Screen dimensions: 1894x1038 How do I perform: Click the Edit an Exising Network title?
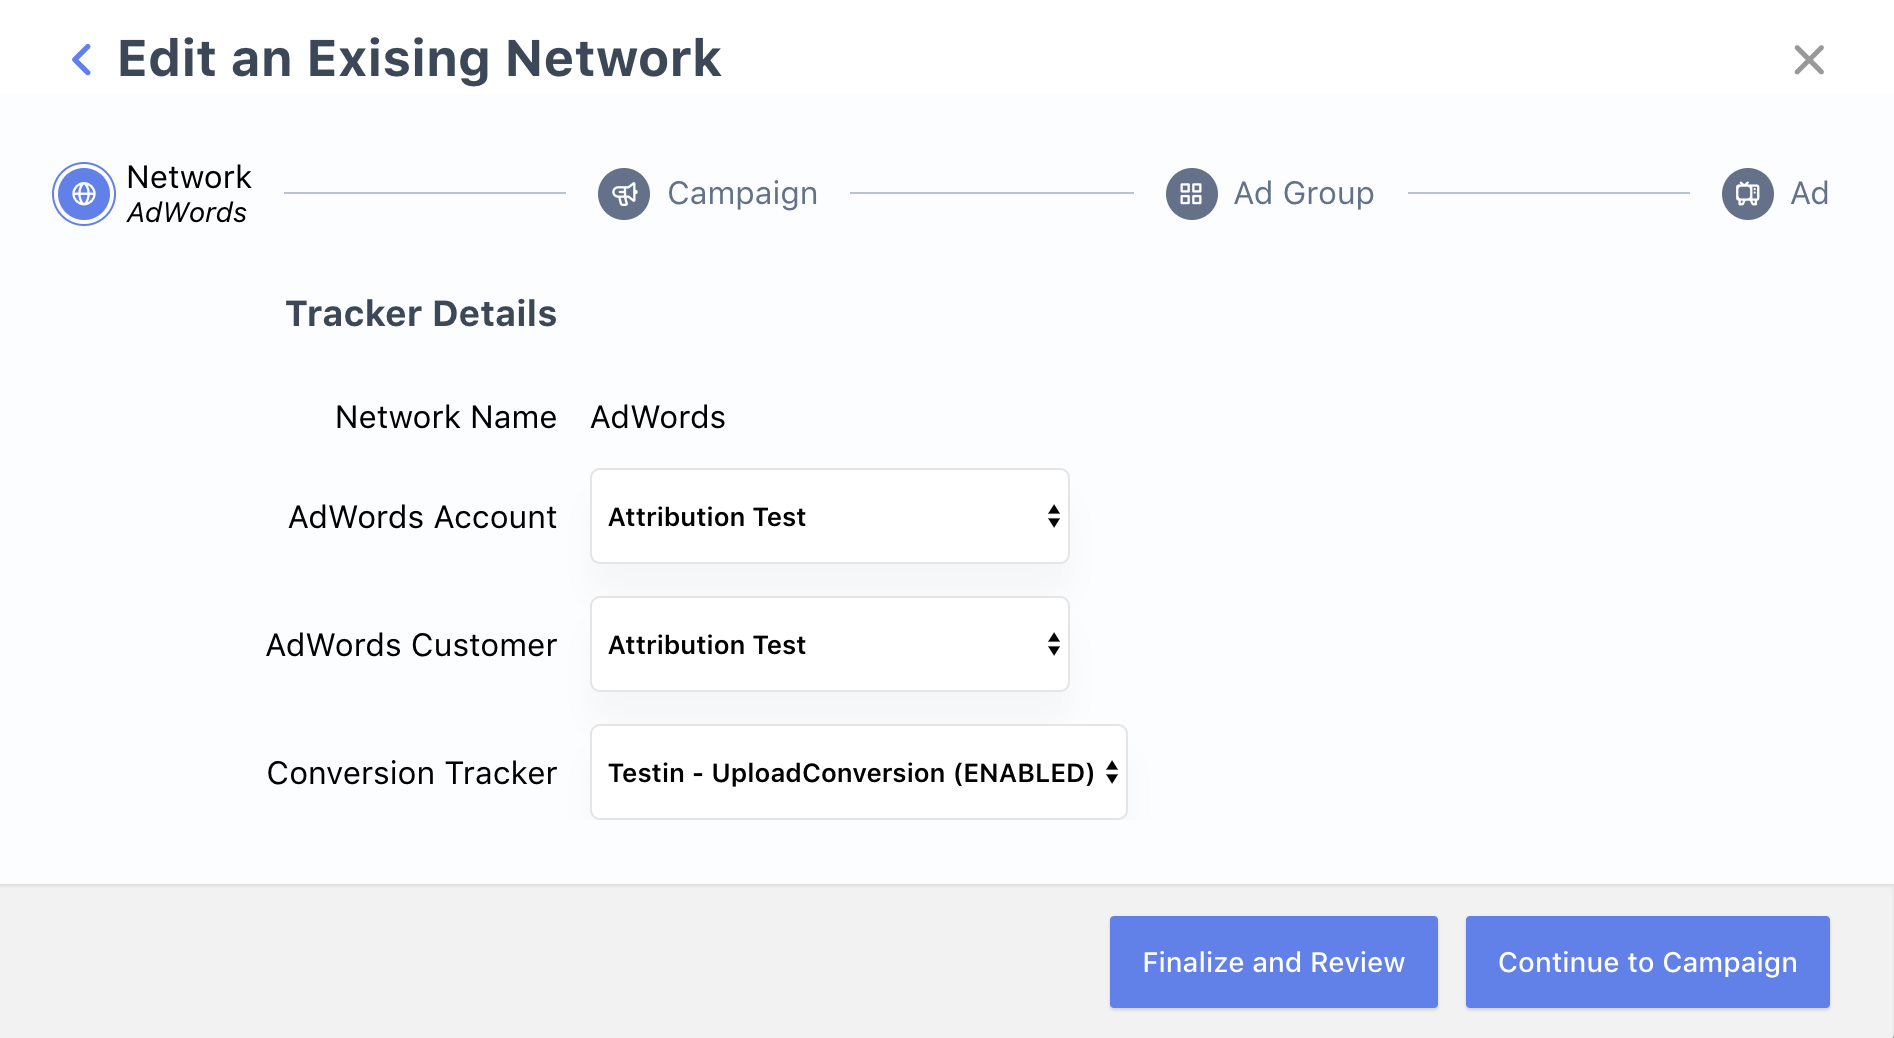pyautogui.click(x=419, y=59)
